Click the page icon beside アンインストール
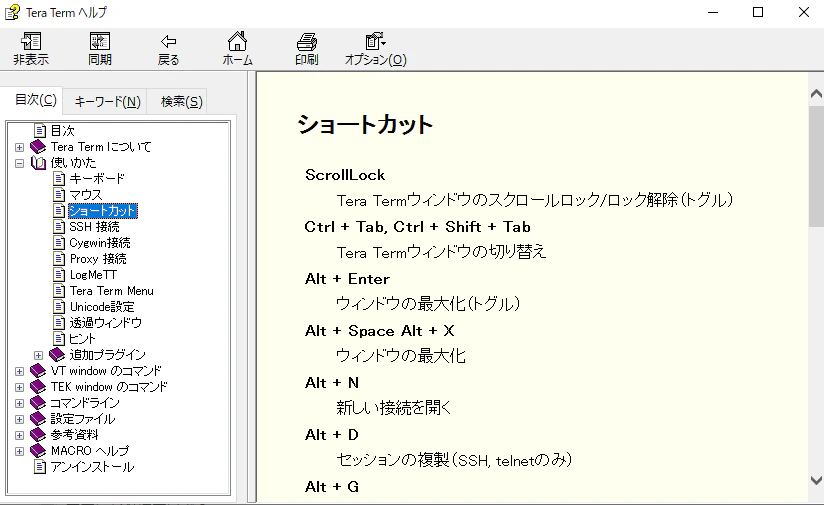The height and width of the screenshot is (505, 824). 40,467
